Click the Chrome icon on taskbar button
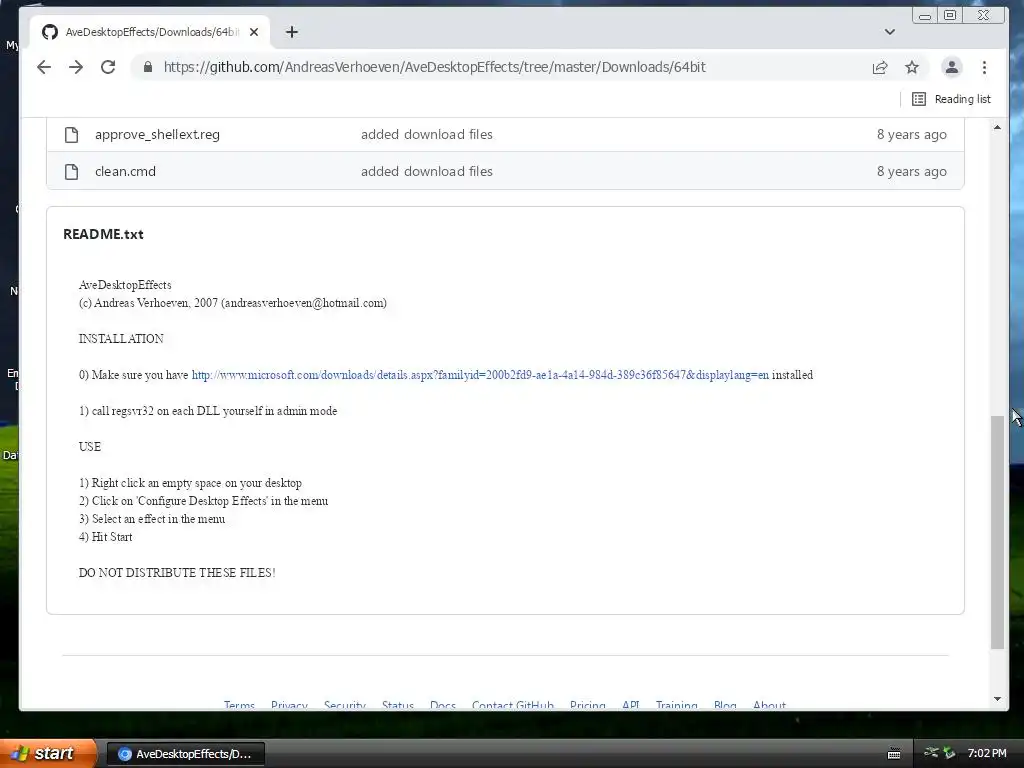This screenshot has width=1024, height=768. pyautogui.click(x=125, y=754)
